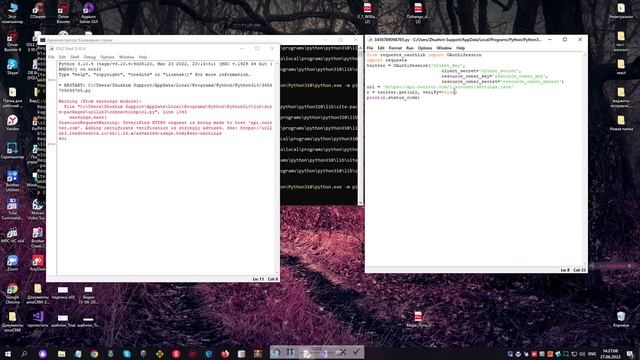Open Options menu in IDLE Shell window
The height and width of the screenshot is (360, 640).
tap(107, 57)
